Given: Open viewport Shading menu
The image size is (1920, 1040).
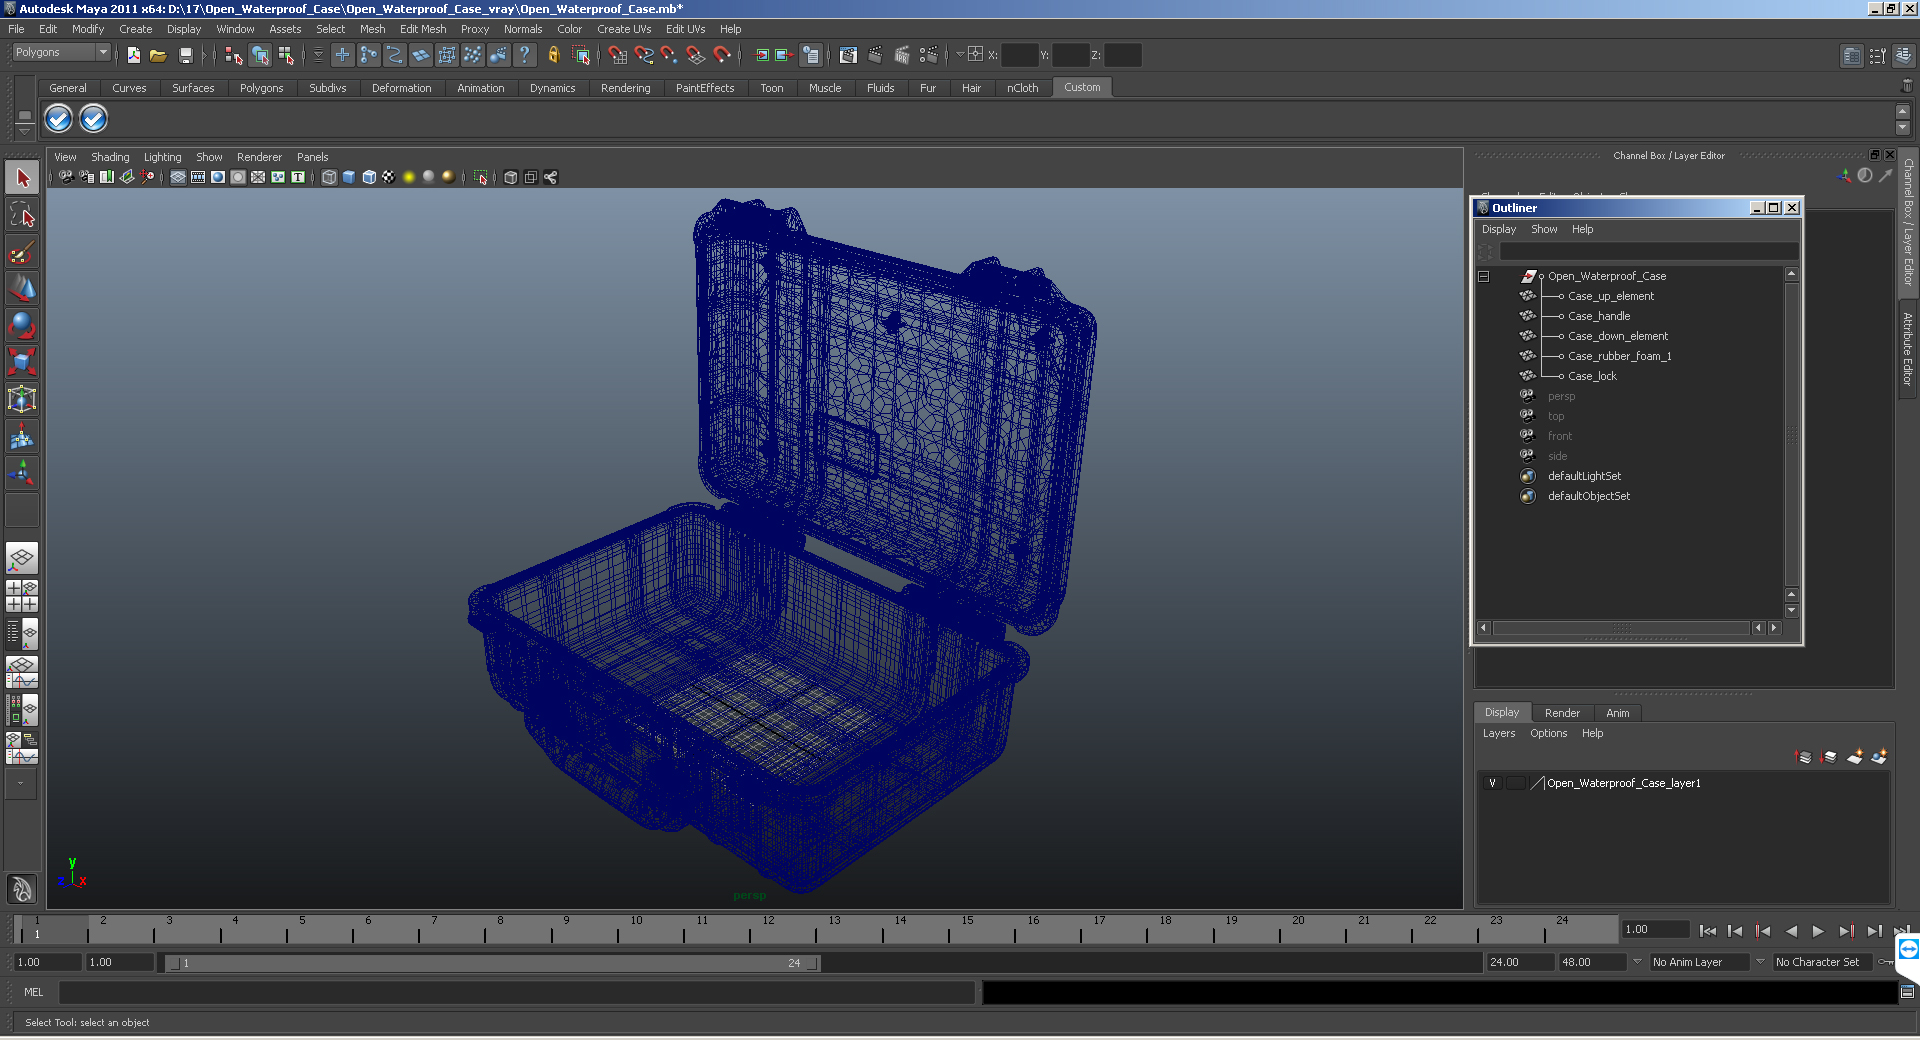Looking at the screenshot, I should pos(110,157).
